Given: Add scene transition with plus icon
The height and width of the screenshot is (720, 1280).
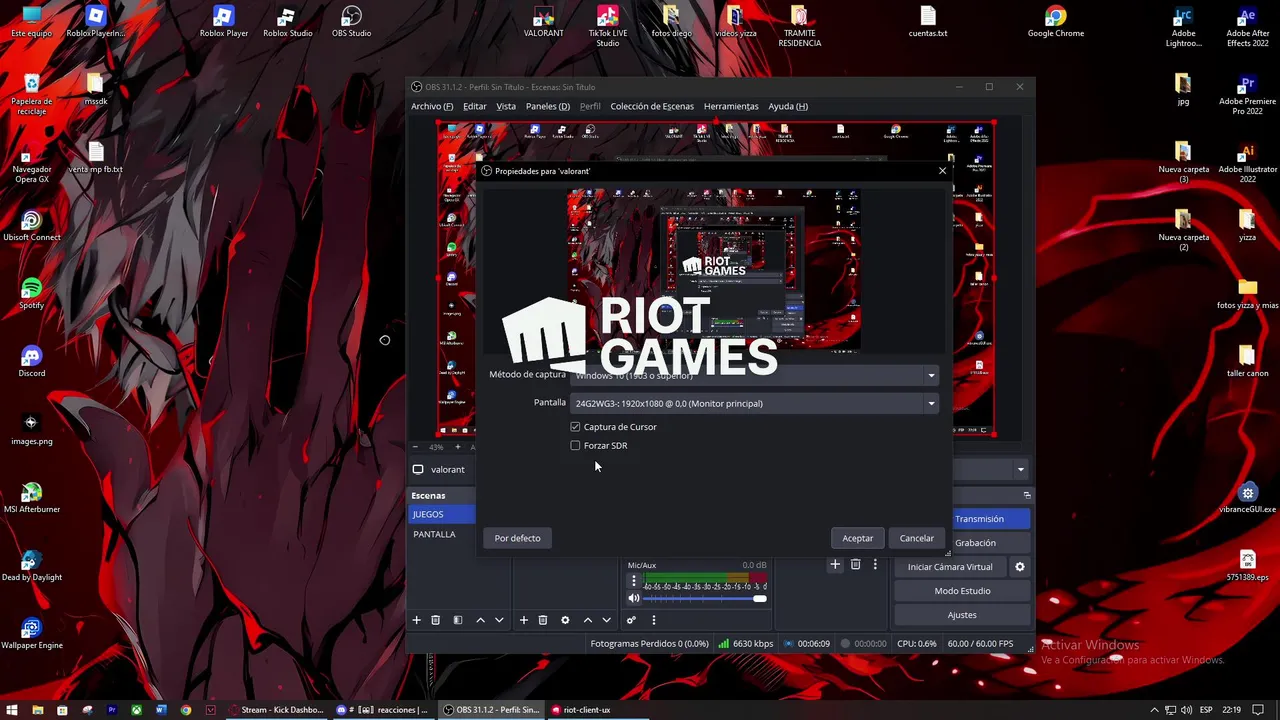Looking at the screenshot, I should pos(835,564).
